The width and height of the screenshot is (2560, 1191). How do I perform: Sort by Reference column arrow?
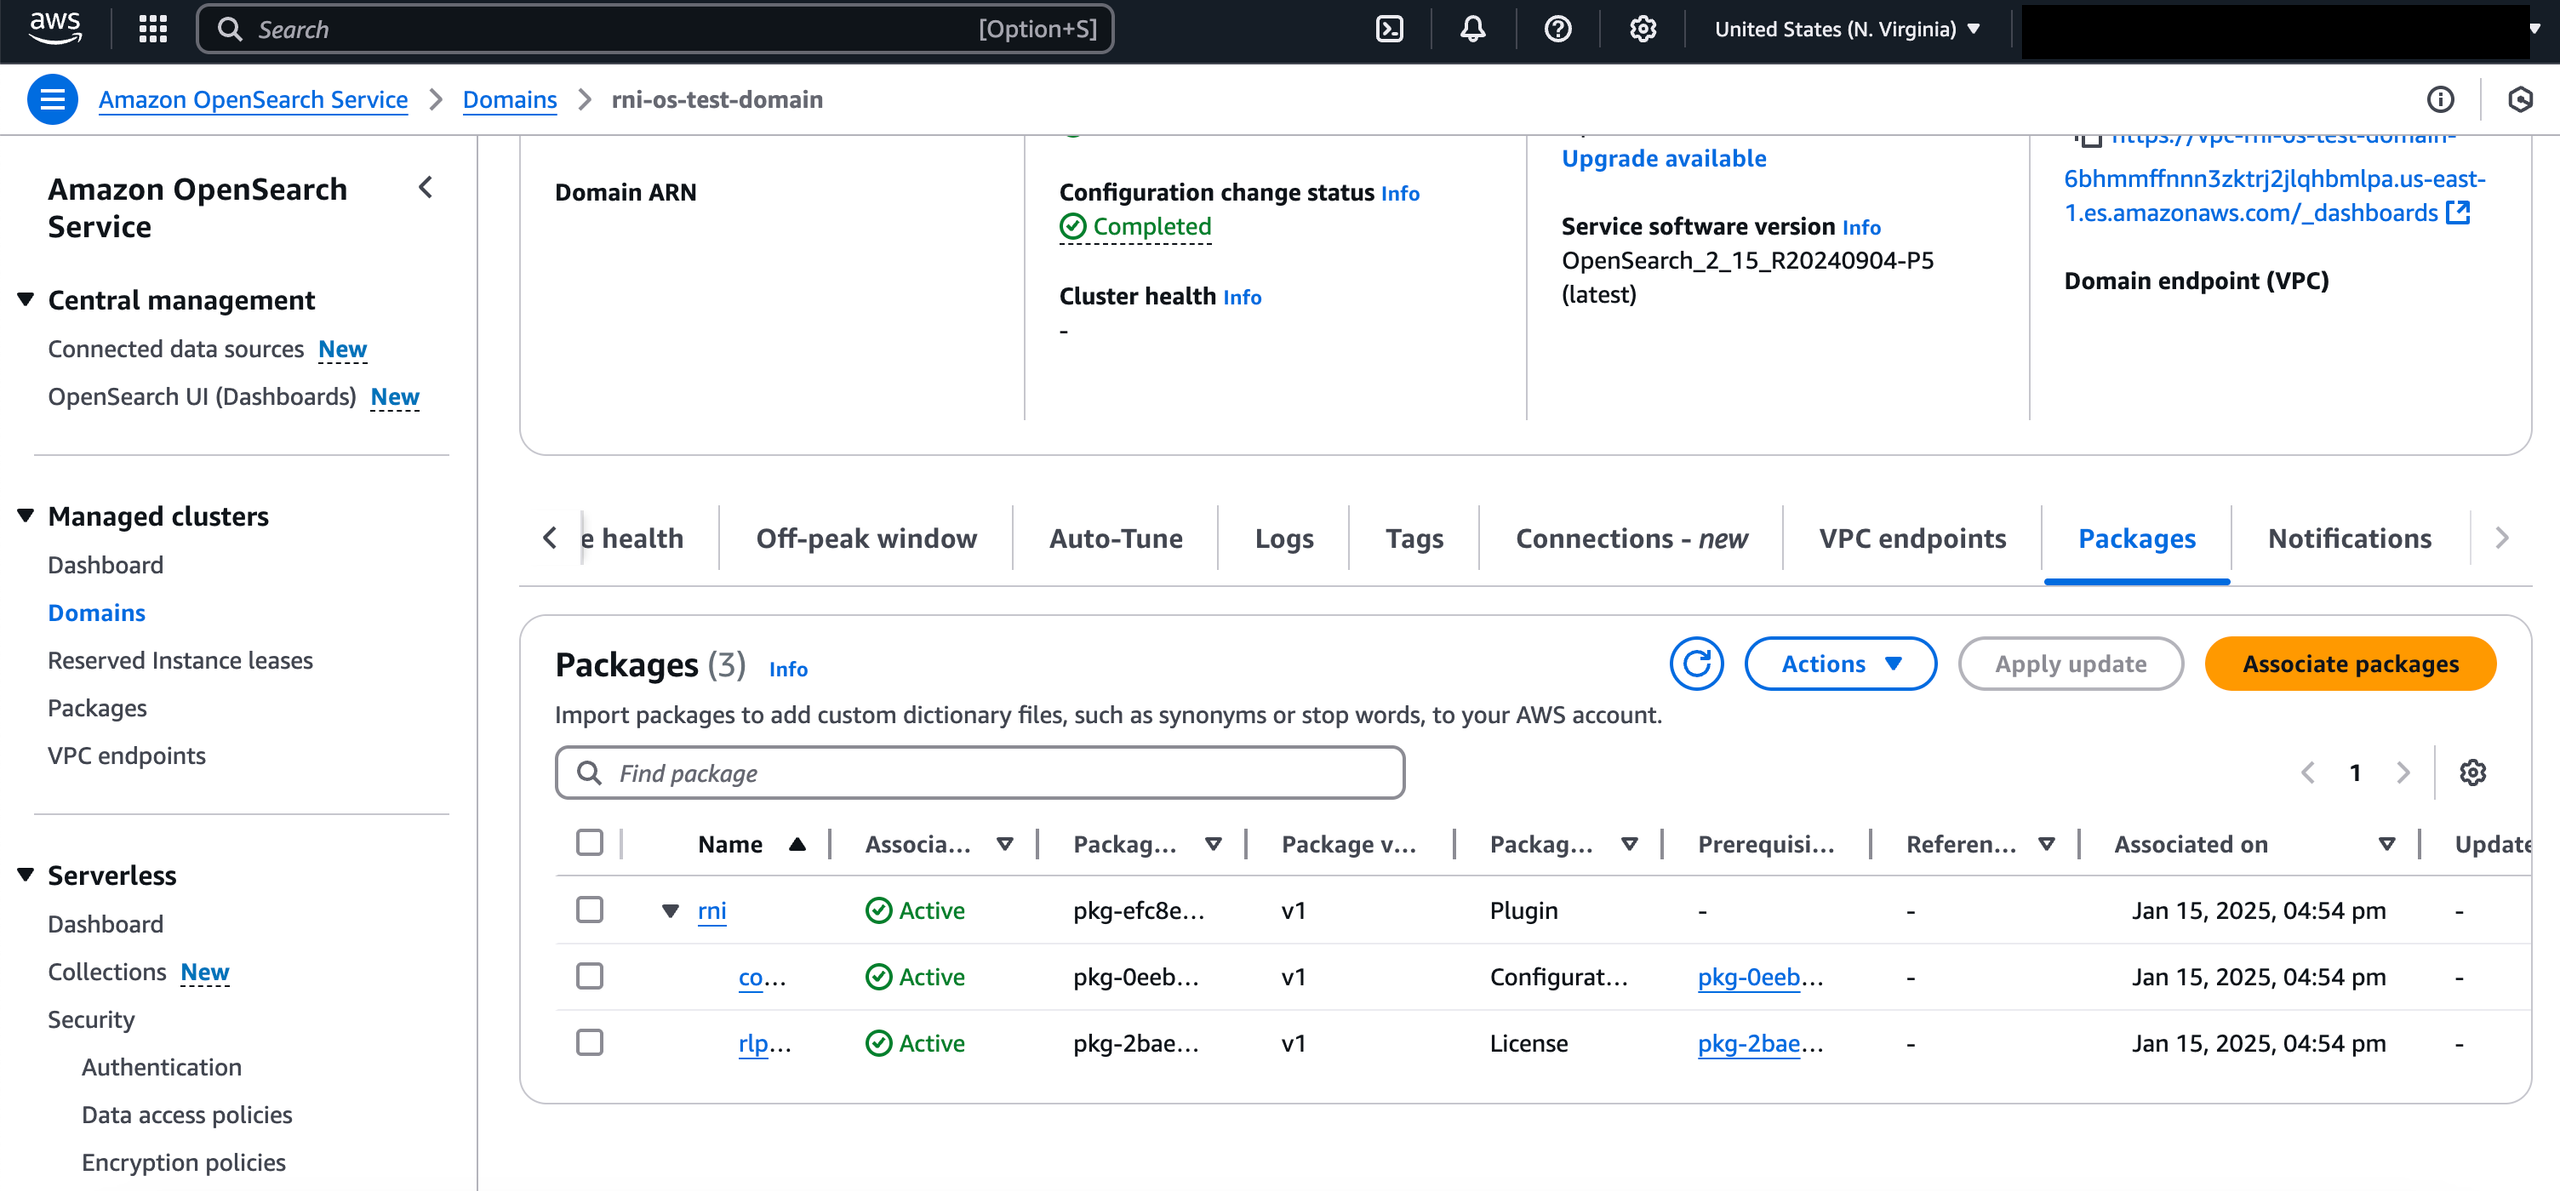2047,845
